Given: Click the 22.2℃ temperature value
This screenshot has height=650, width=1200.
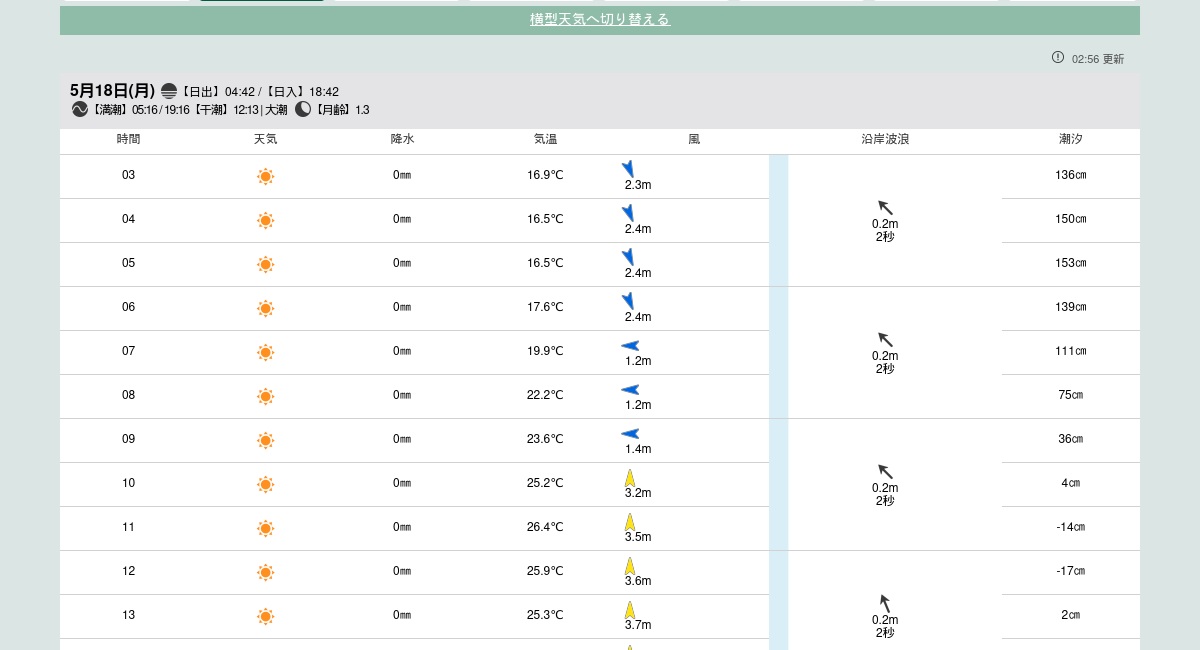Looking at the screenshot, I should pos(545,396).
